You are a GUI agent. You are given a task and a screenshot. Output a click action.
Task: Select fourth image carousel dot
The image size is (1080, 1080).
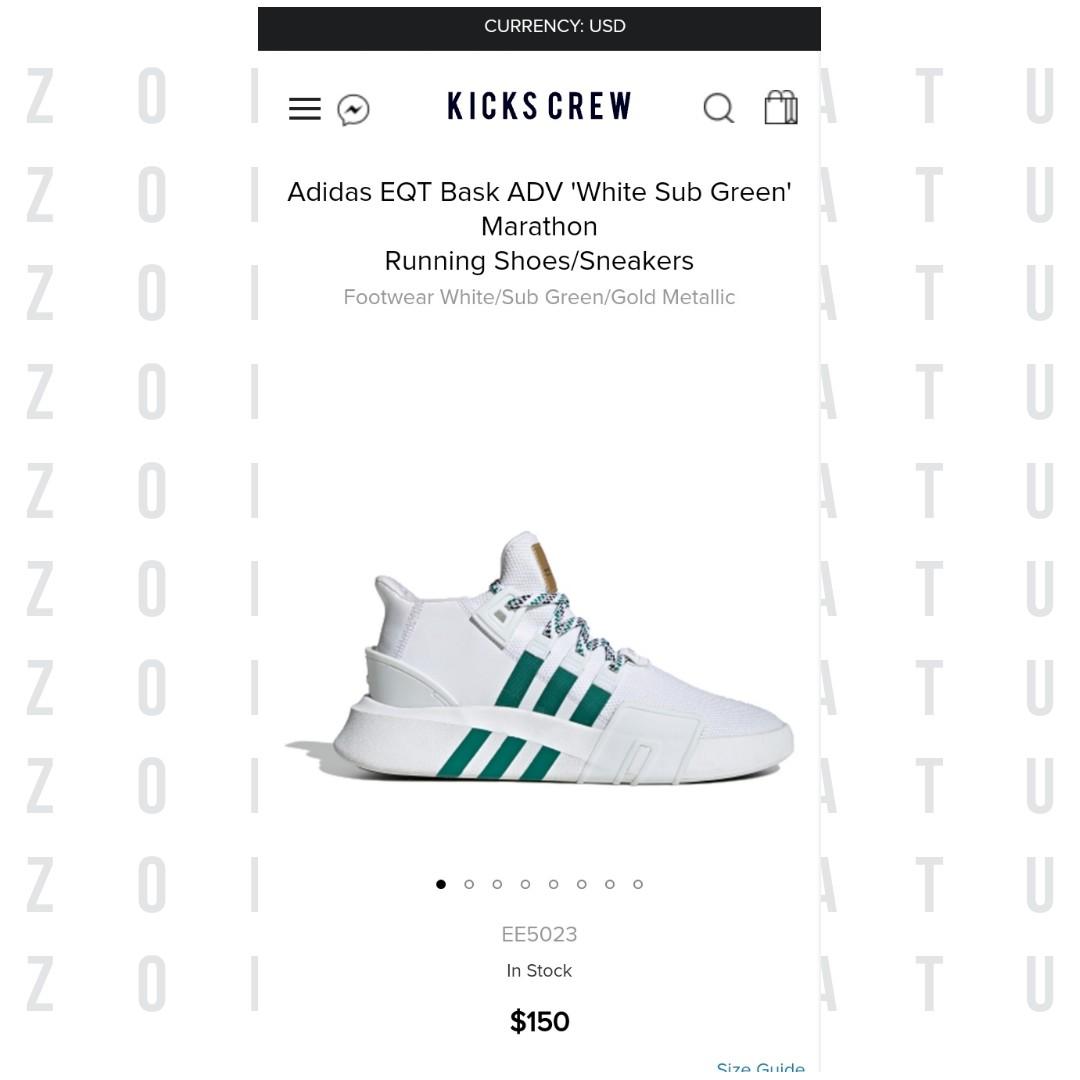tap(526, 884)
